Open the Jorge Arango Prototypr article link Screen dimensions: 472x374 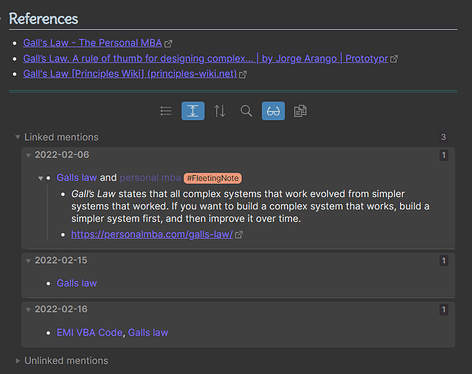point(206,59)
